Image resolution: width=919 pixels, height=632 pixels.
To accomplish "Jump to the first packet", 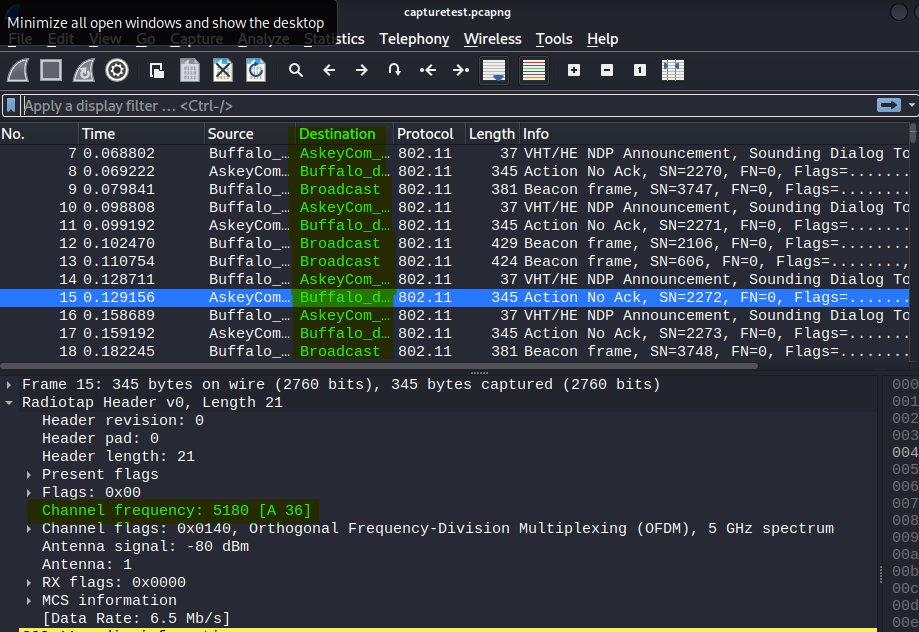I will coord(428,70).
